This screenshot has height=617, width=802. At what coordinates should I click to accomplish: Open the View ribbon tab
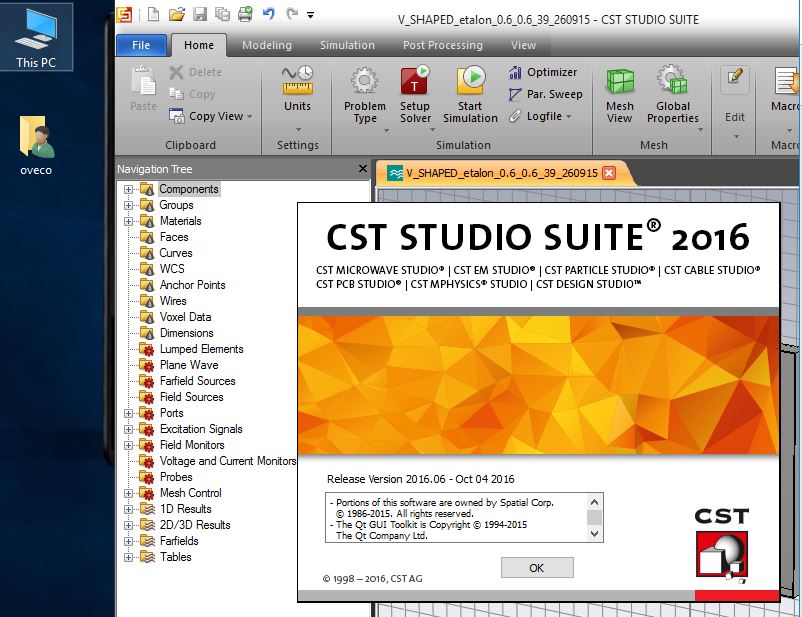click(523, 45)
